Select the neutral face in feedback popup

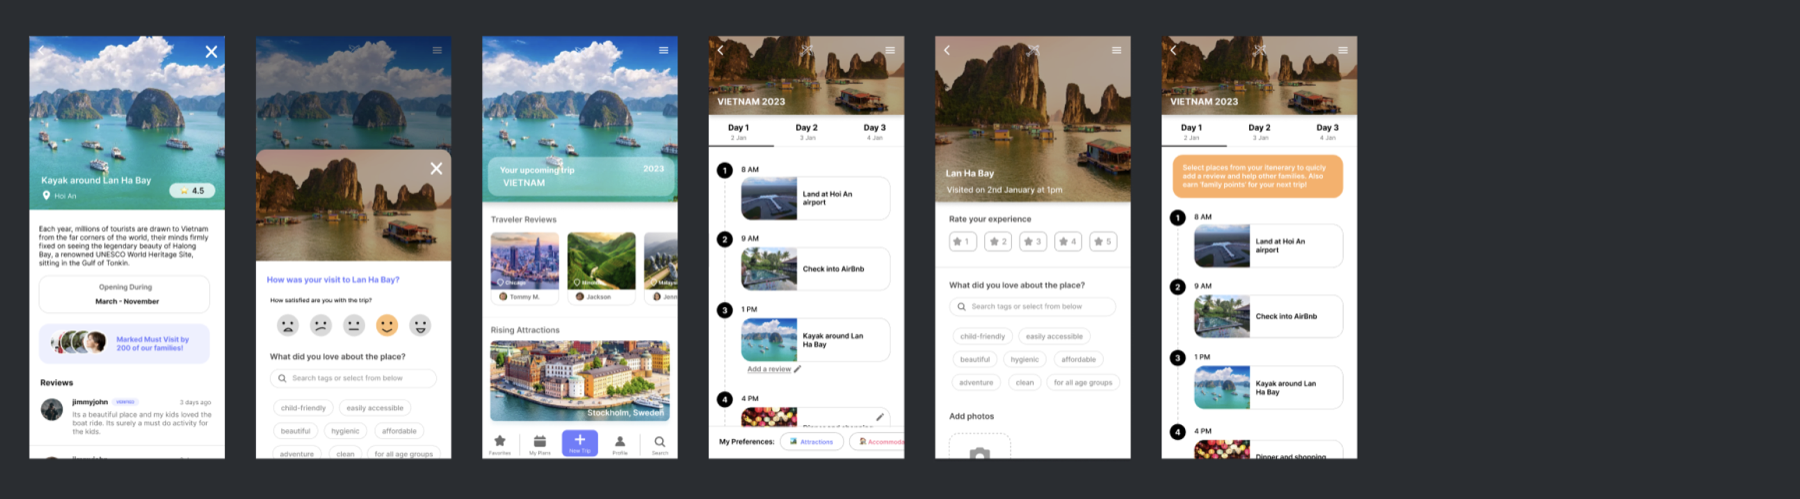pyautogui.click(x=354, y=325)
